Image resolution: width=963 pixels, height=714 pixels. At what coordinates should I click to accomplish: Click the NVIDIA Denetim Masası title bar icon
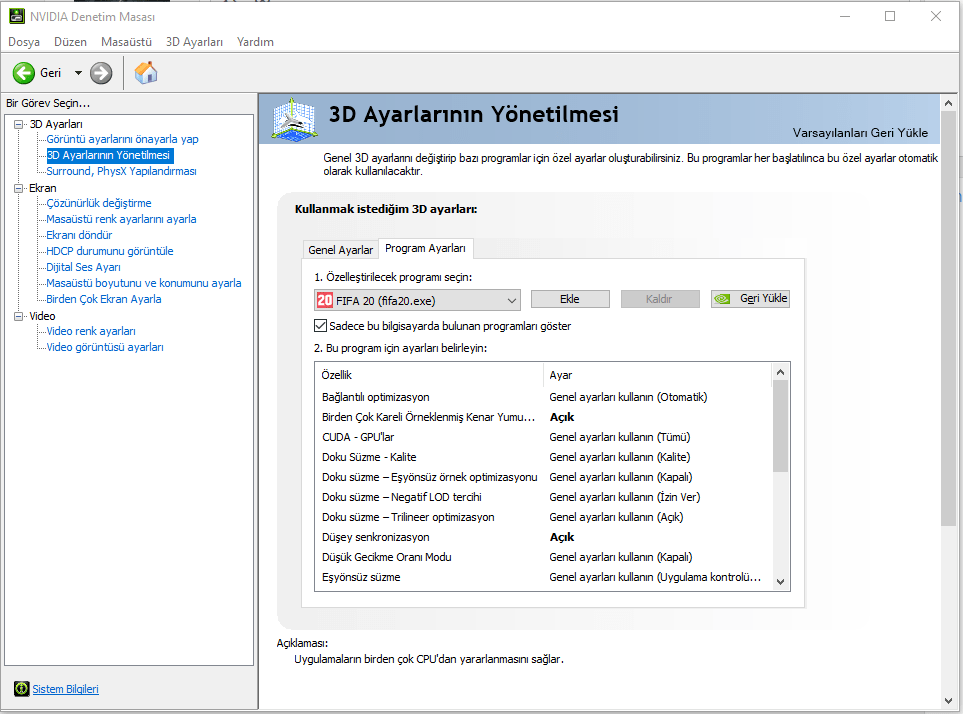pyautogui.click(x=17, y=17)
